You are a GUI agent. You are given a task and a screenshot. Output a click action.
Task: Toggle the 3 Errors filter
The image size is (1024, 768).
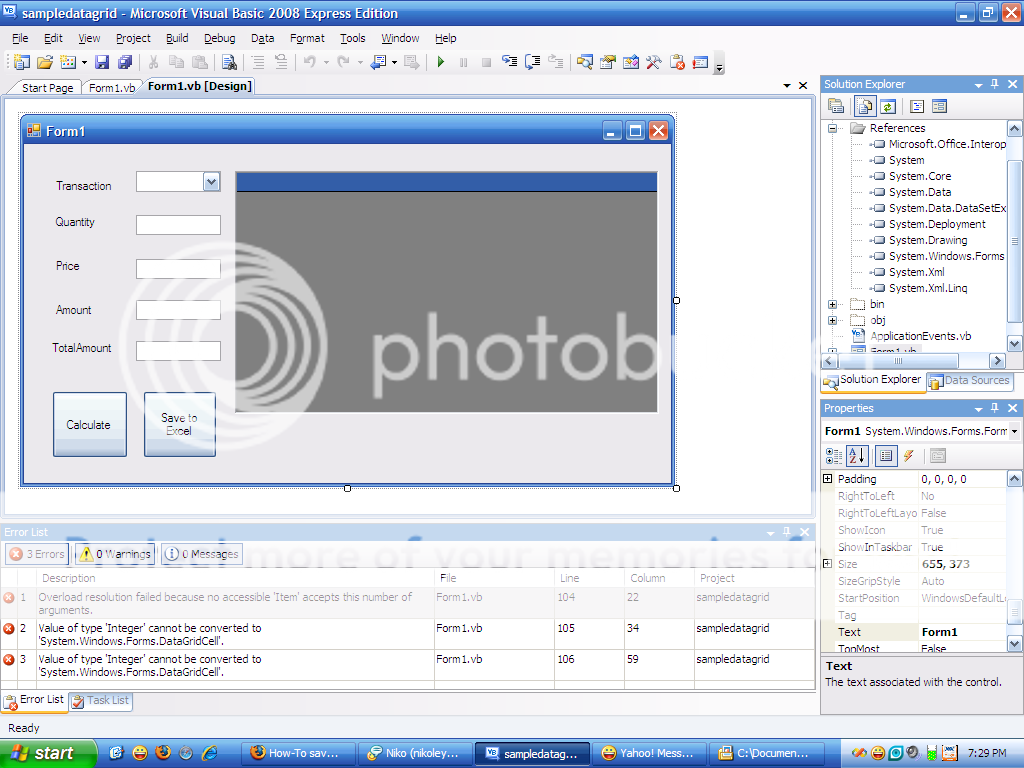37,554
